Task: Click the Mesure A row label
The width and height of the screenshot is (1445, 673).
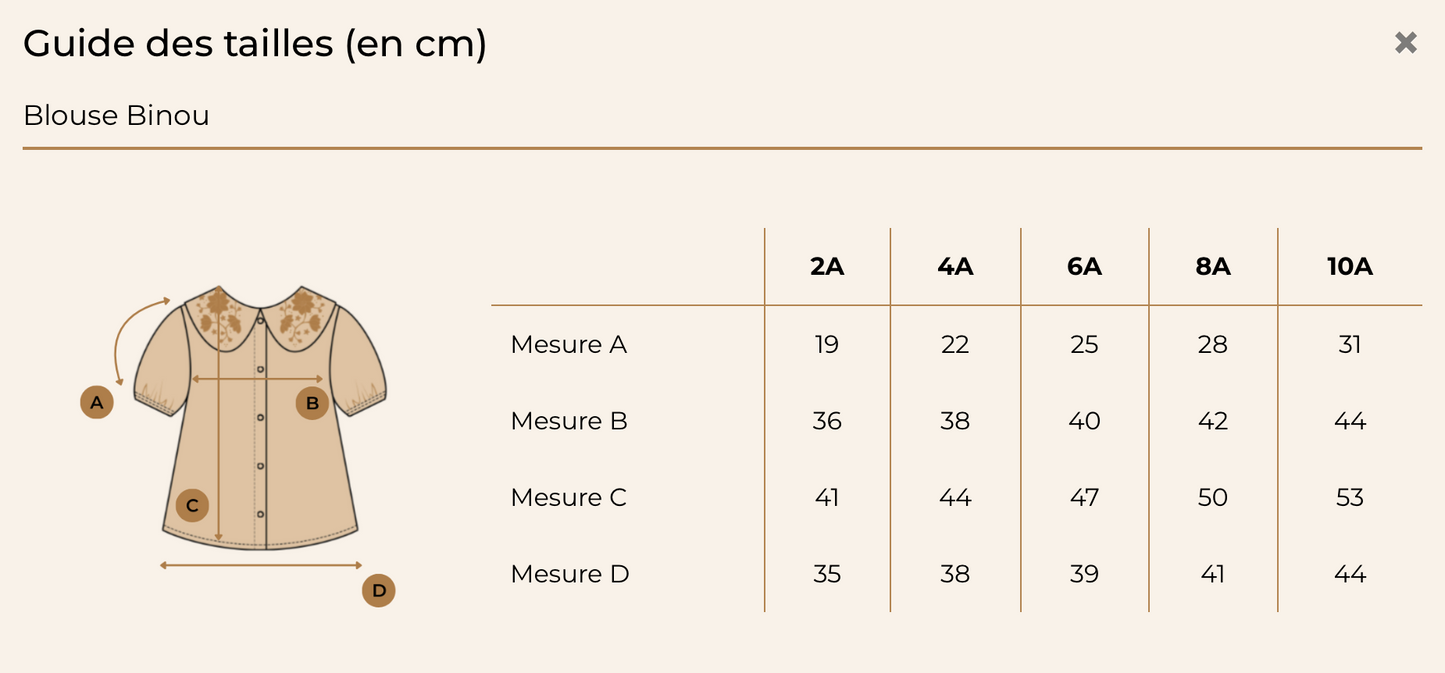Action: pos(568,345)
